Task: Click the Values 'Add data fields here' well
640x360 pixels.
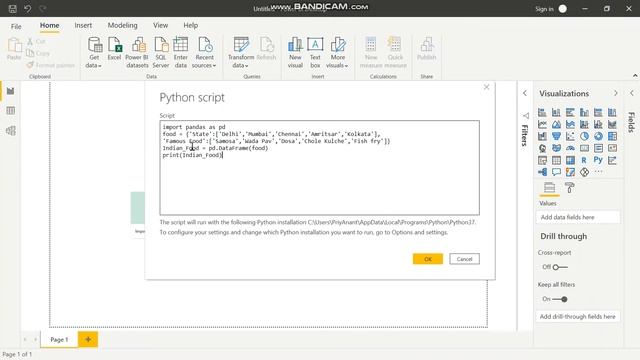Action: point(578,217)
